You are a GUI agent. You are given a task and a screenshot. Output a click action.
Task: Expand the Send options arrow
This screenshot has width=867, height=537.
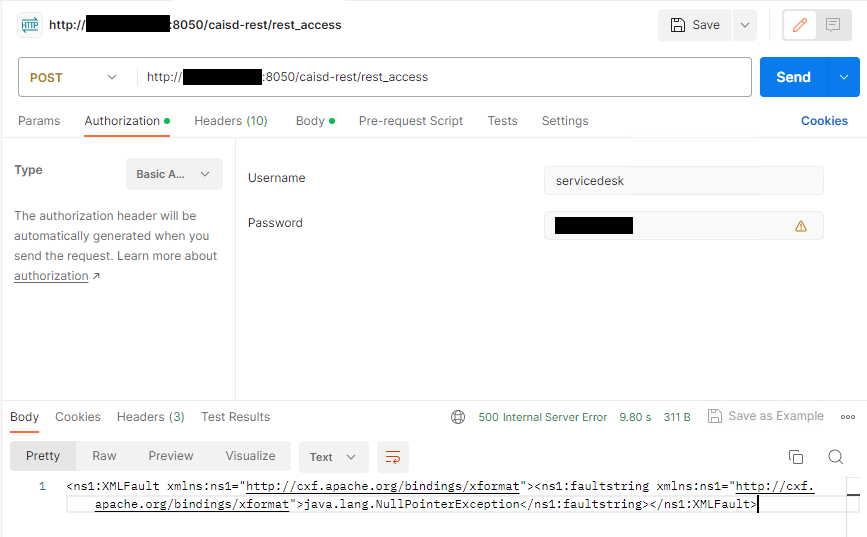pyautogui.click(x=844, y=77)
